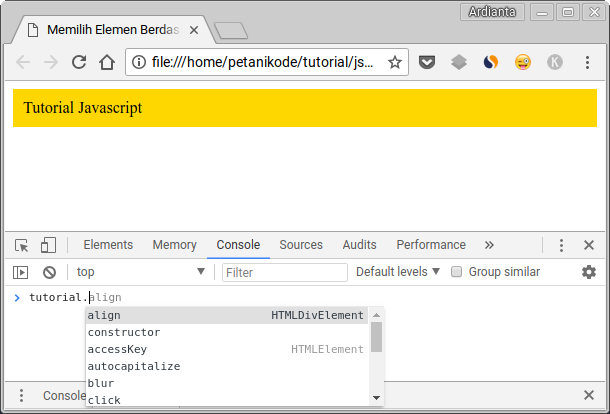Minimize the browser window
Viewport: 610px width, 414px height.
pos(542,12)
